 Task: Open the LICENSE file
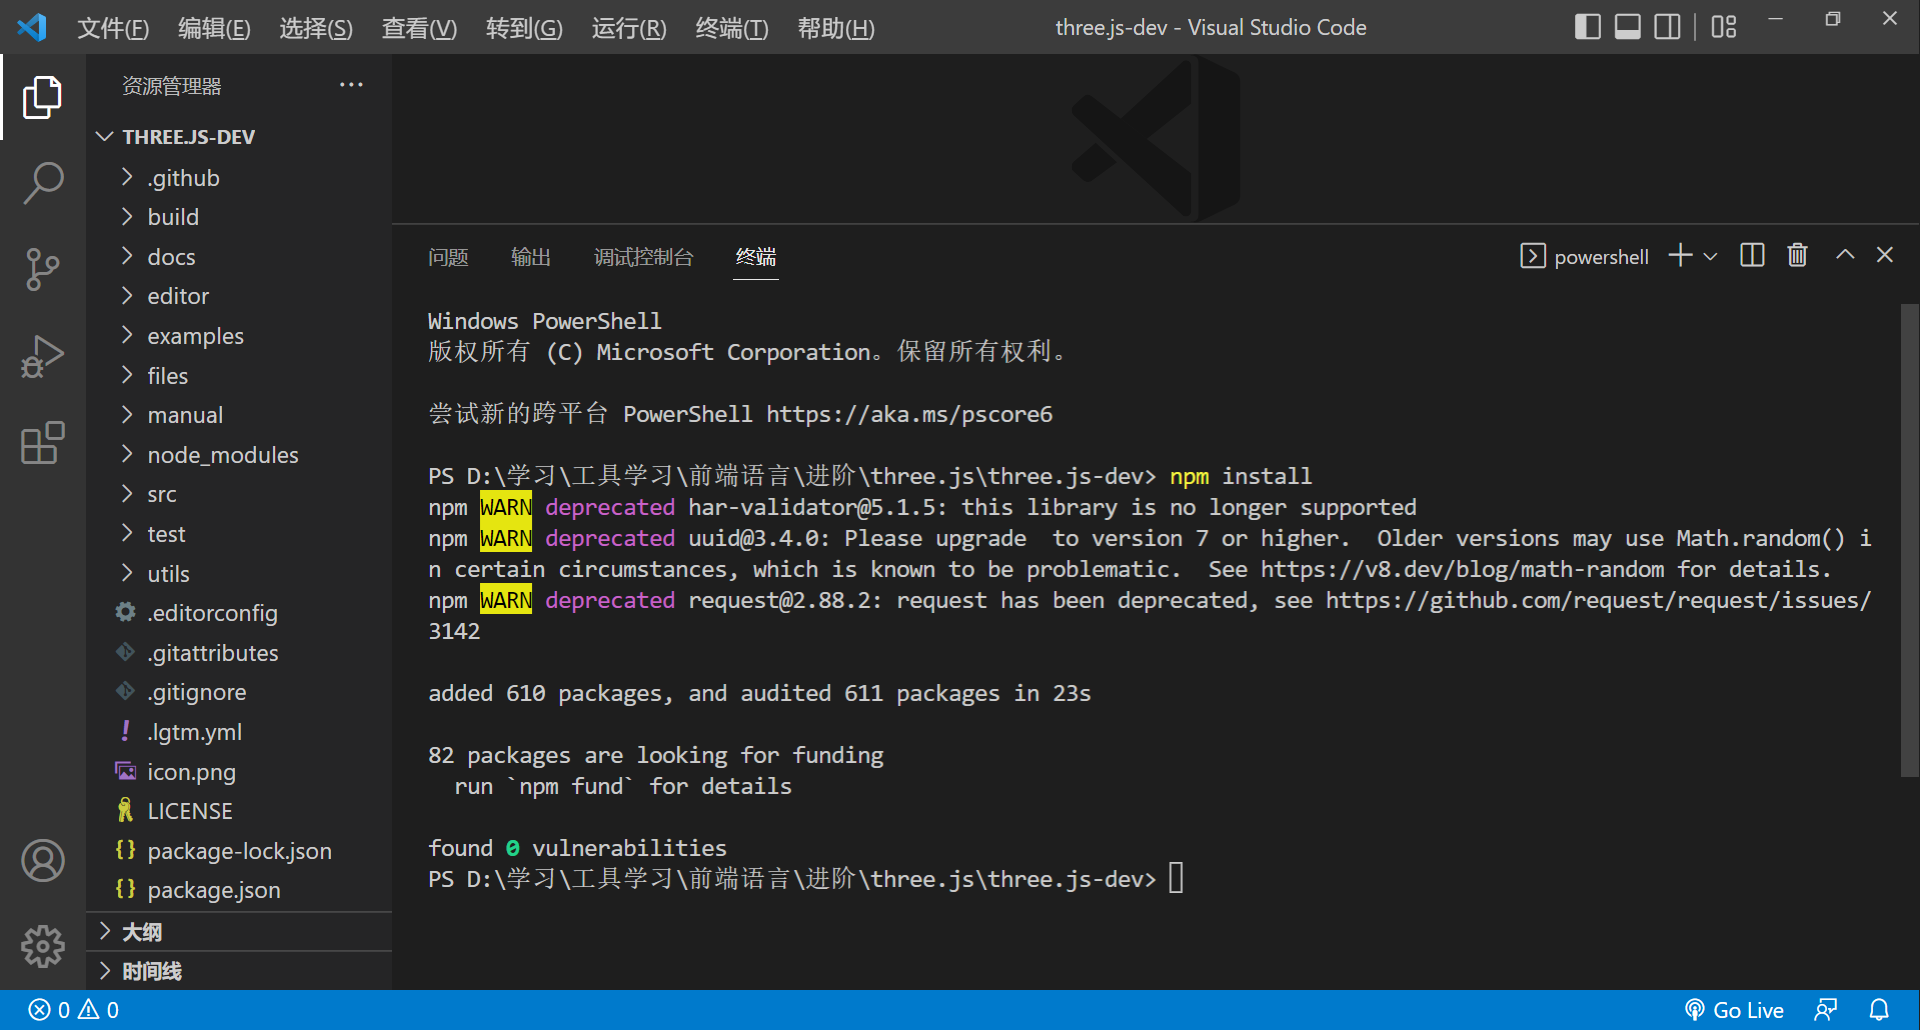tap(239, 811)
